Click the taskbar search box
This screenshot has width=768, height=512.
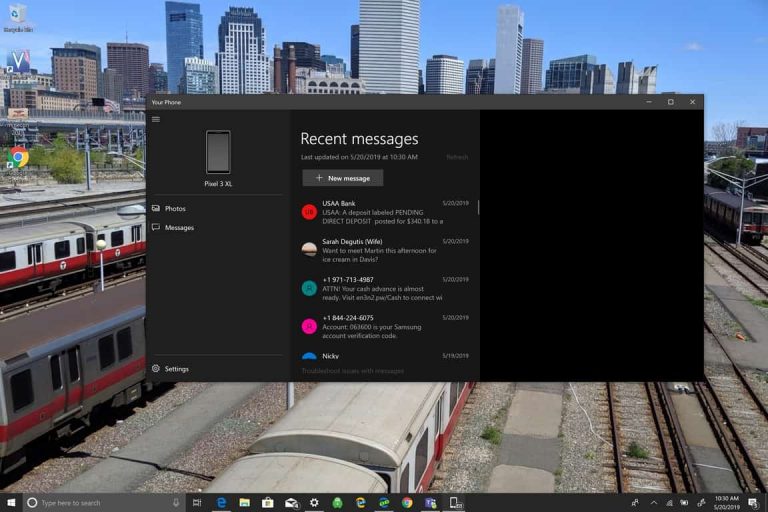click(x=104, y=503)
